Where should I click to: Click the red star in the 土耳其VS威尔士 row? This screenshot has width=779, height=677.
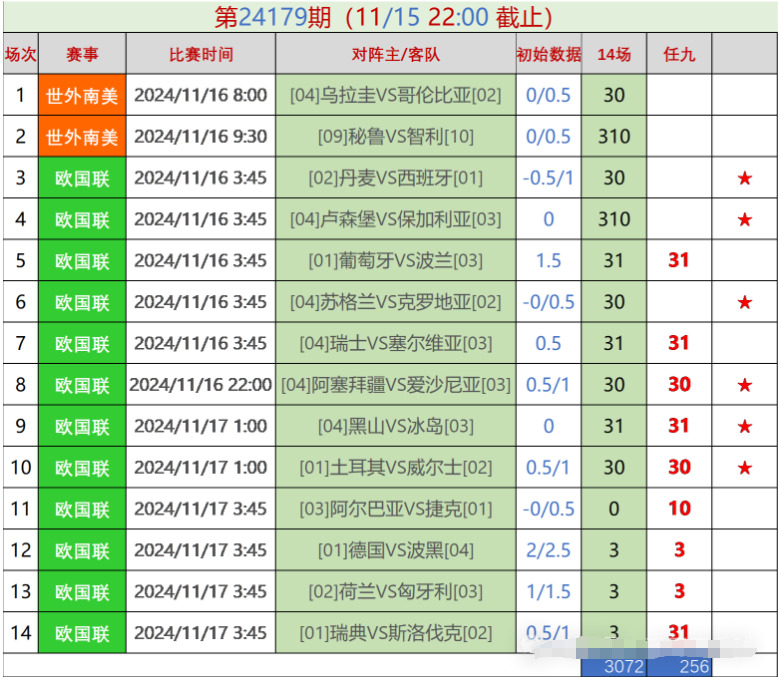744,467
